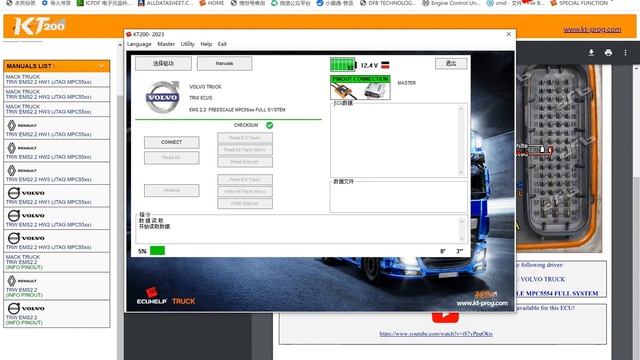Click the ECU connector pinout image
Screen dimensions: 640x360
pyautogui.click(x=558, y=157)
